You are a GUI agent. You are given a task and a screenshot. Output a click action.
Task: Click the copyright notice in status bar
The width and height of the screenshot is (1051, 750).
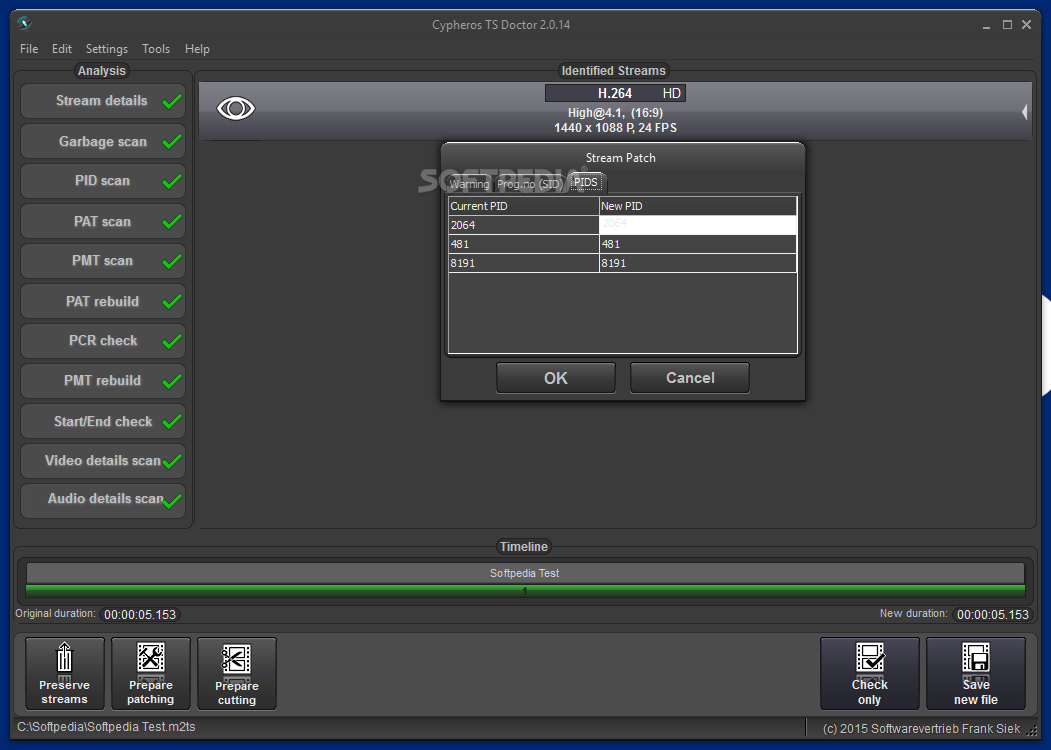point(921,729)
